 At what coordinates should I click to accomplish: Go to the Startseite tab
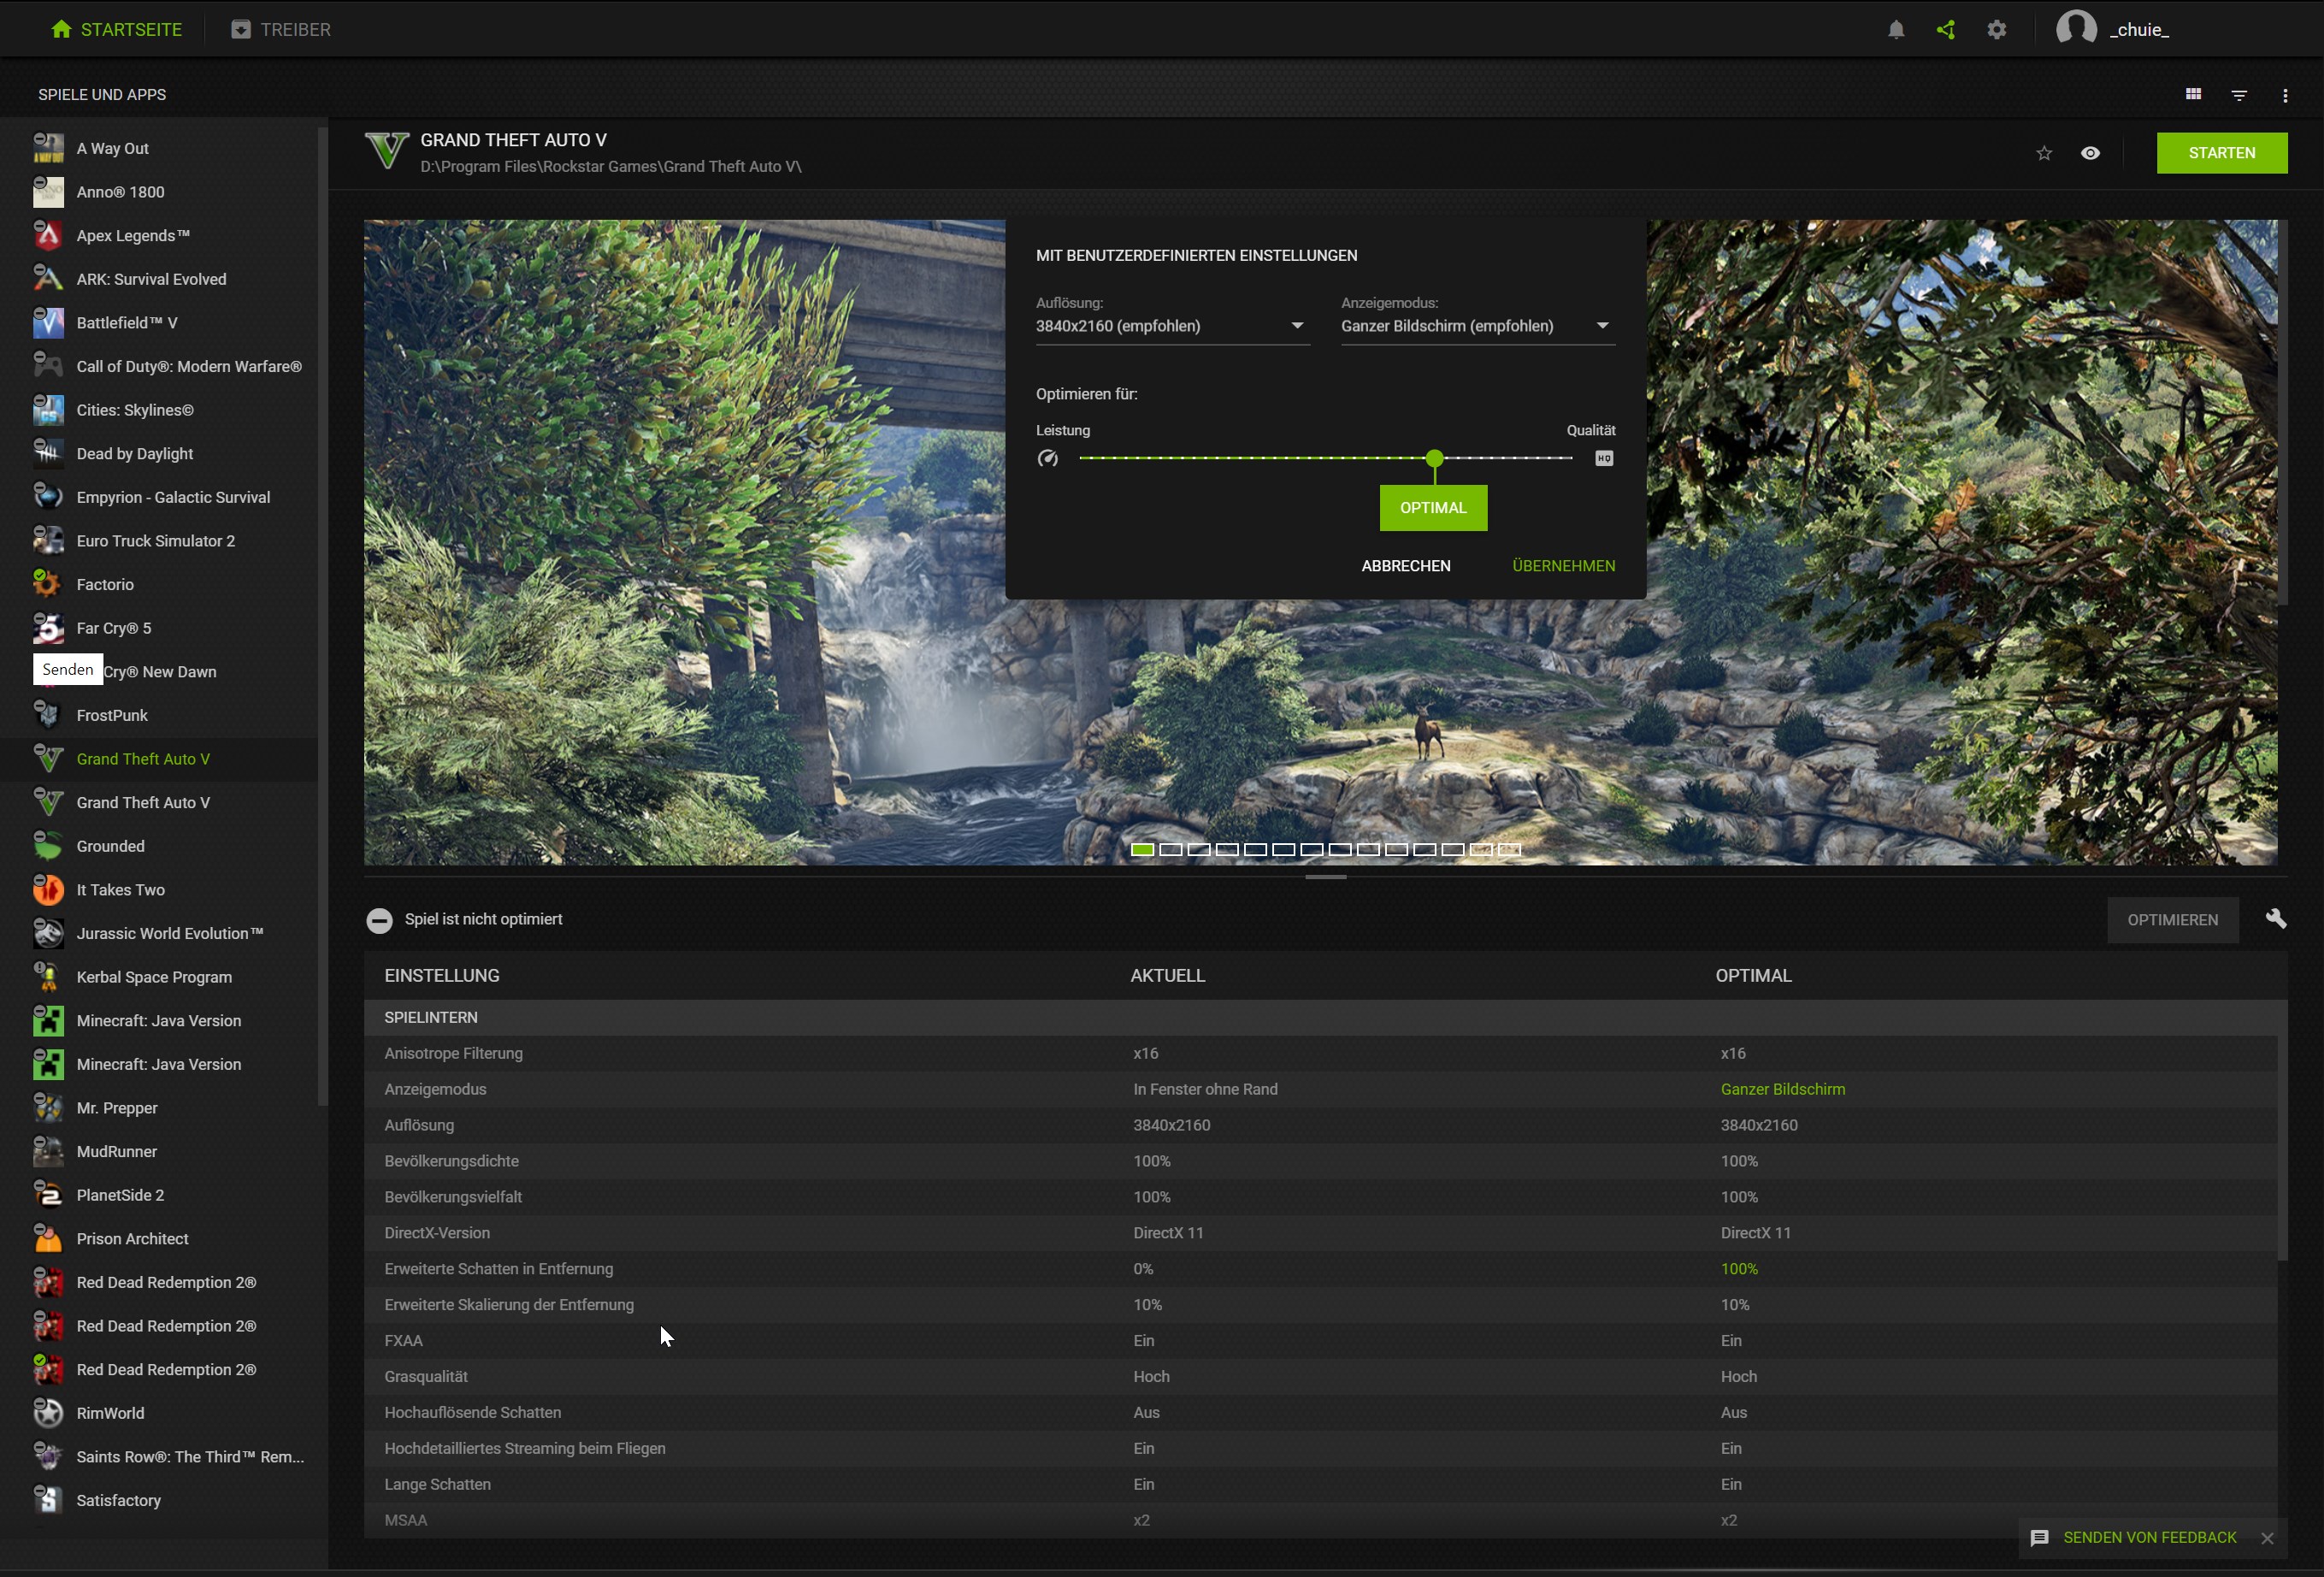pyautogui.click(x=117, y=30)
